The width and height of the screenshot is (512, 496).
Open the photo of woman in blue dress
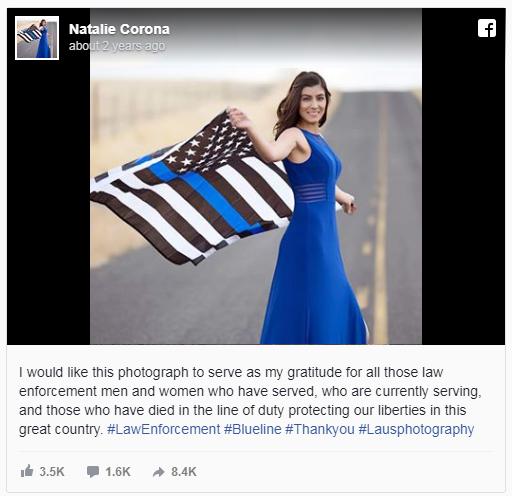256,176
